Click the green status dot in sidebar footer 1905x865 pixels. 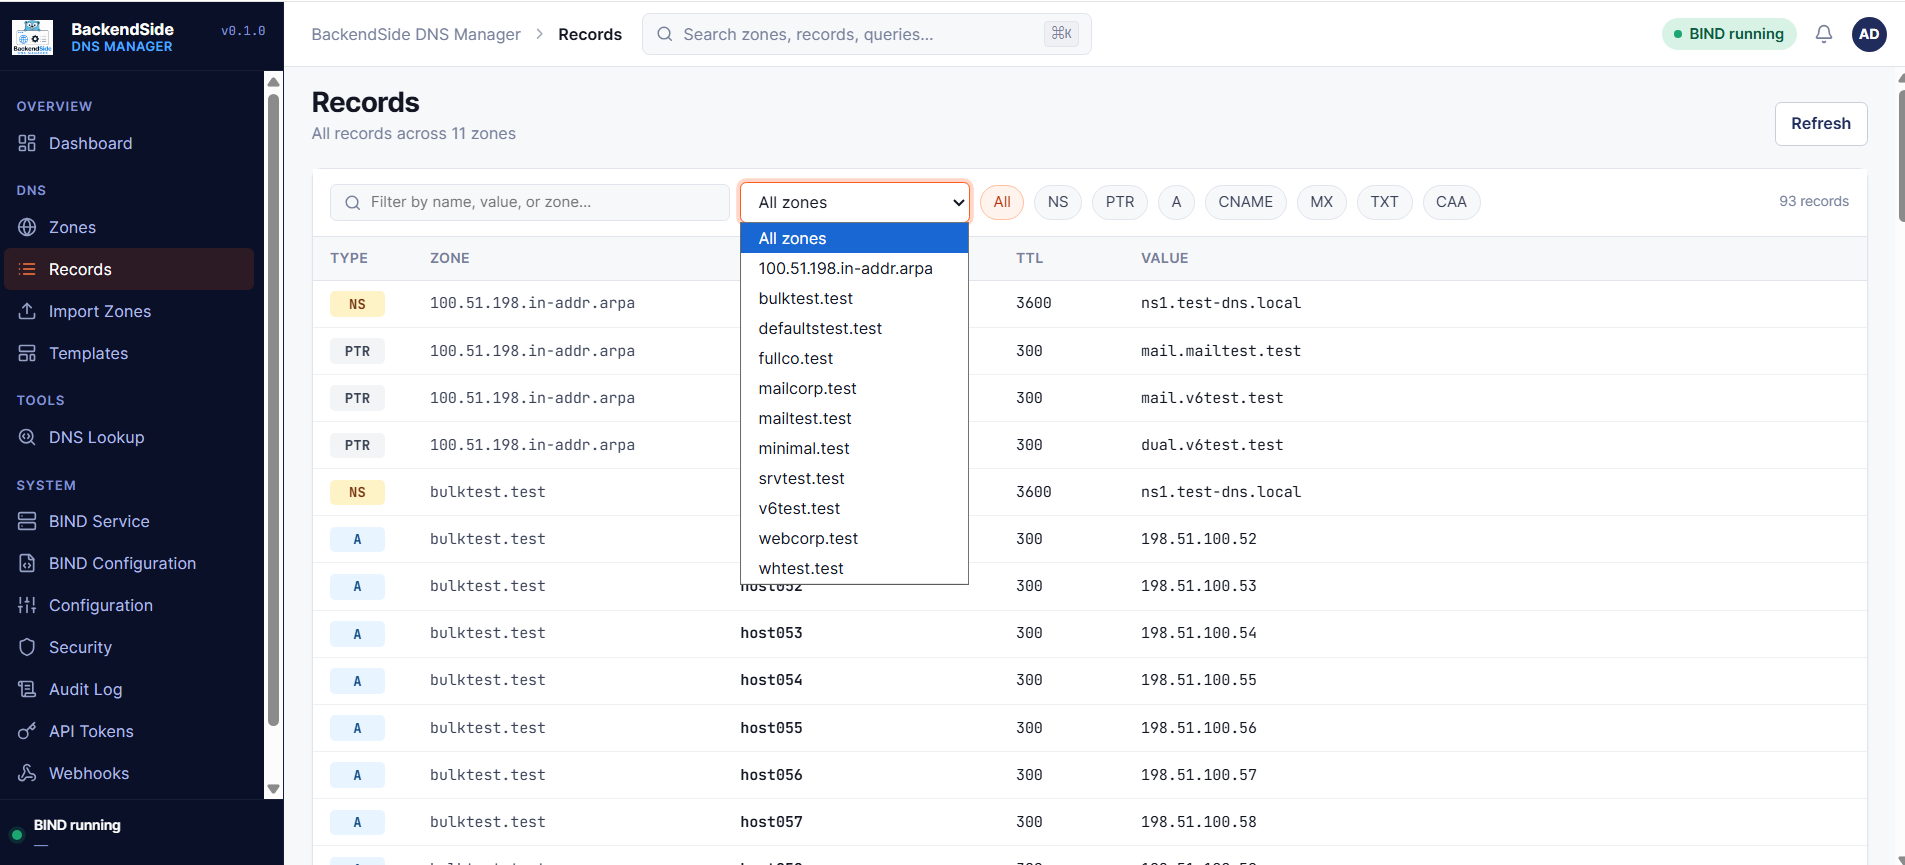tap(17, 834)
